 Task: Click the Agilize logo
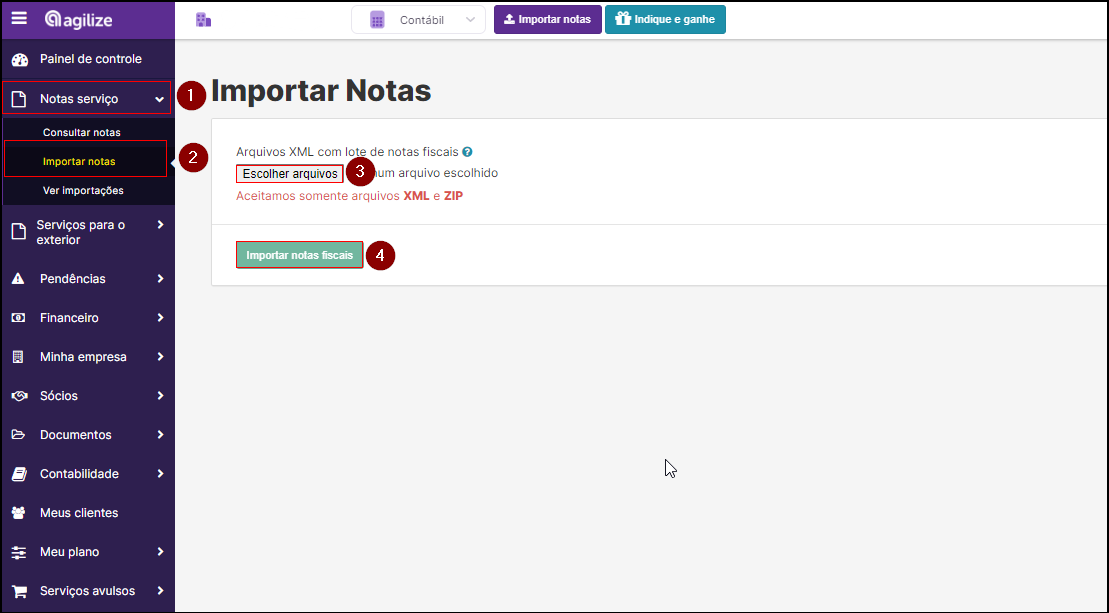pos(79,19)
